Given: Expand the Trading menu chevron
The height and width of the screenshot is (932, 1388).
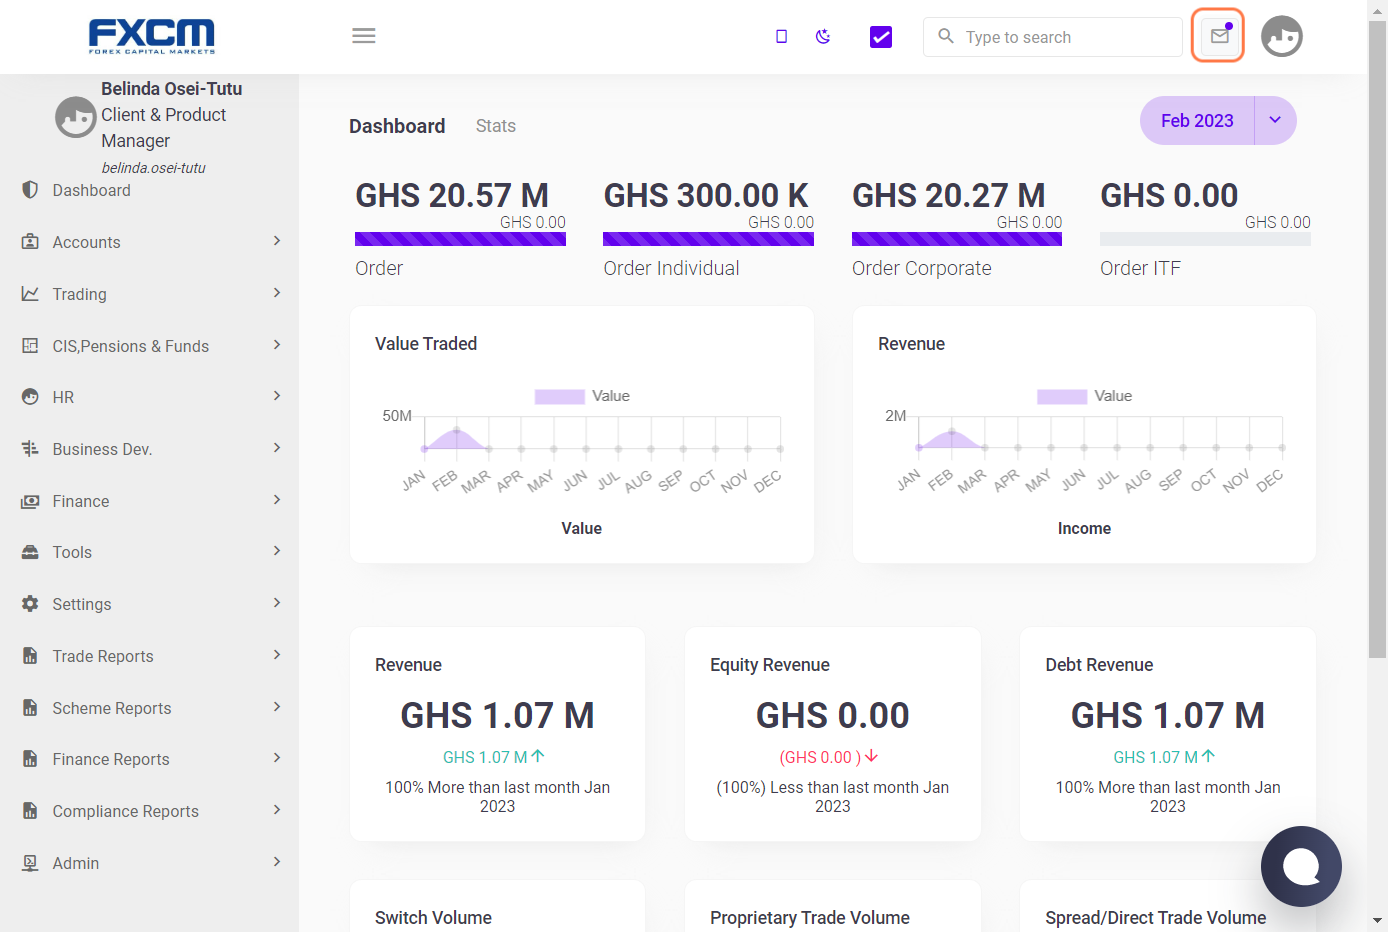Looking at the screenshot, I should pyautogui.click(x=277, y=293).
